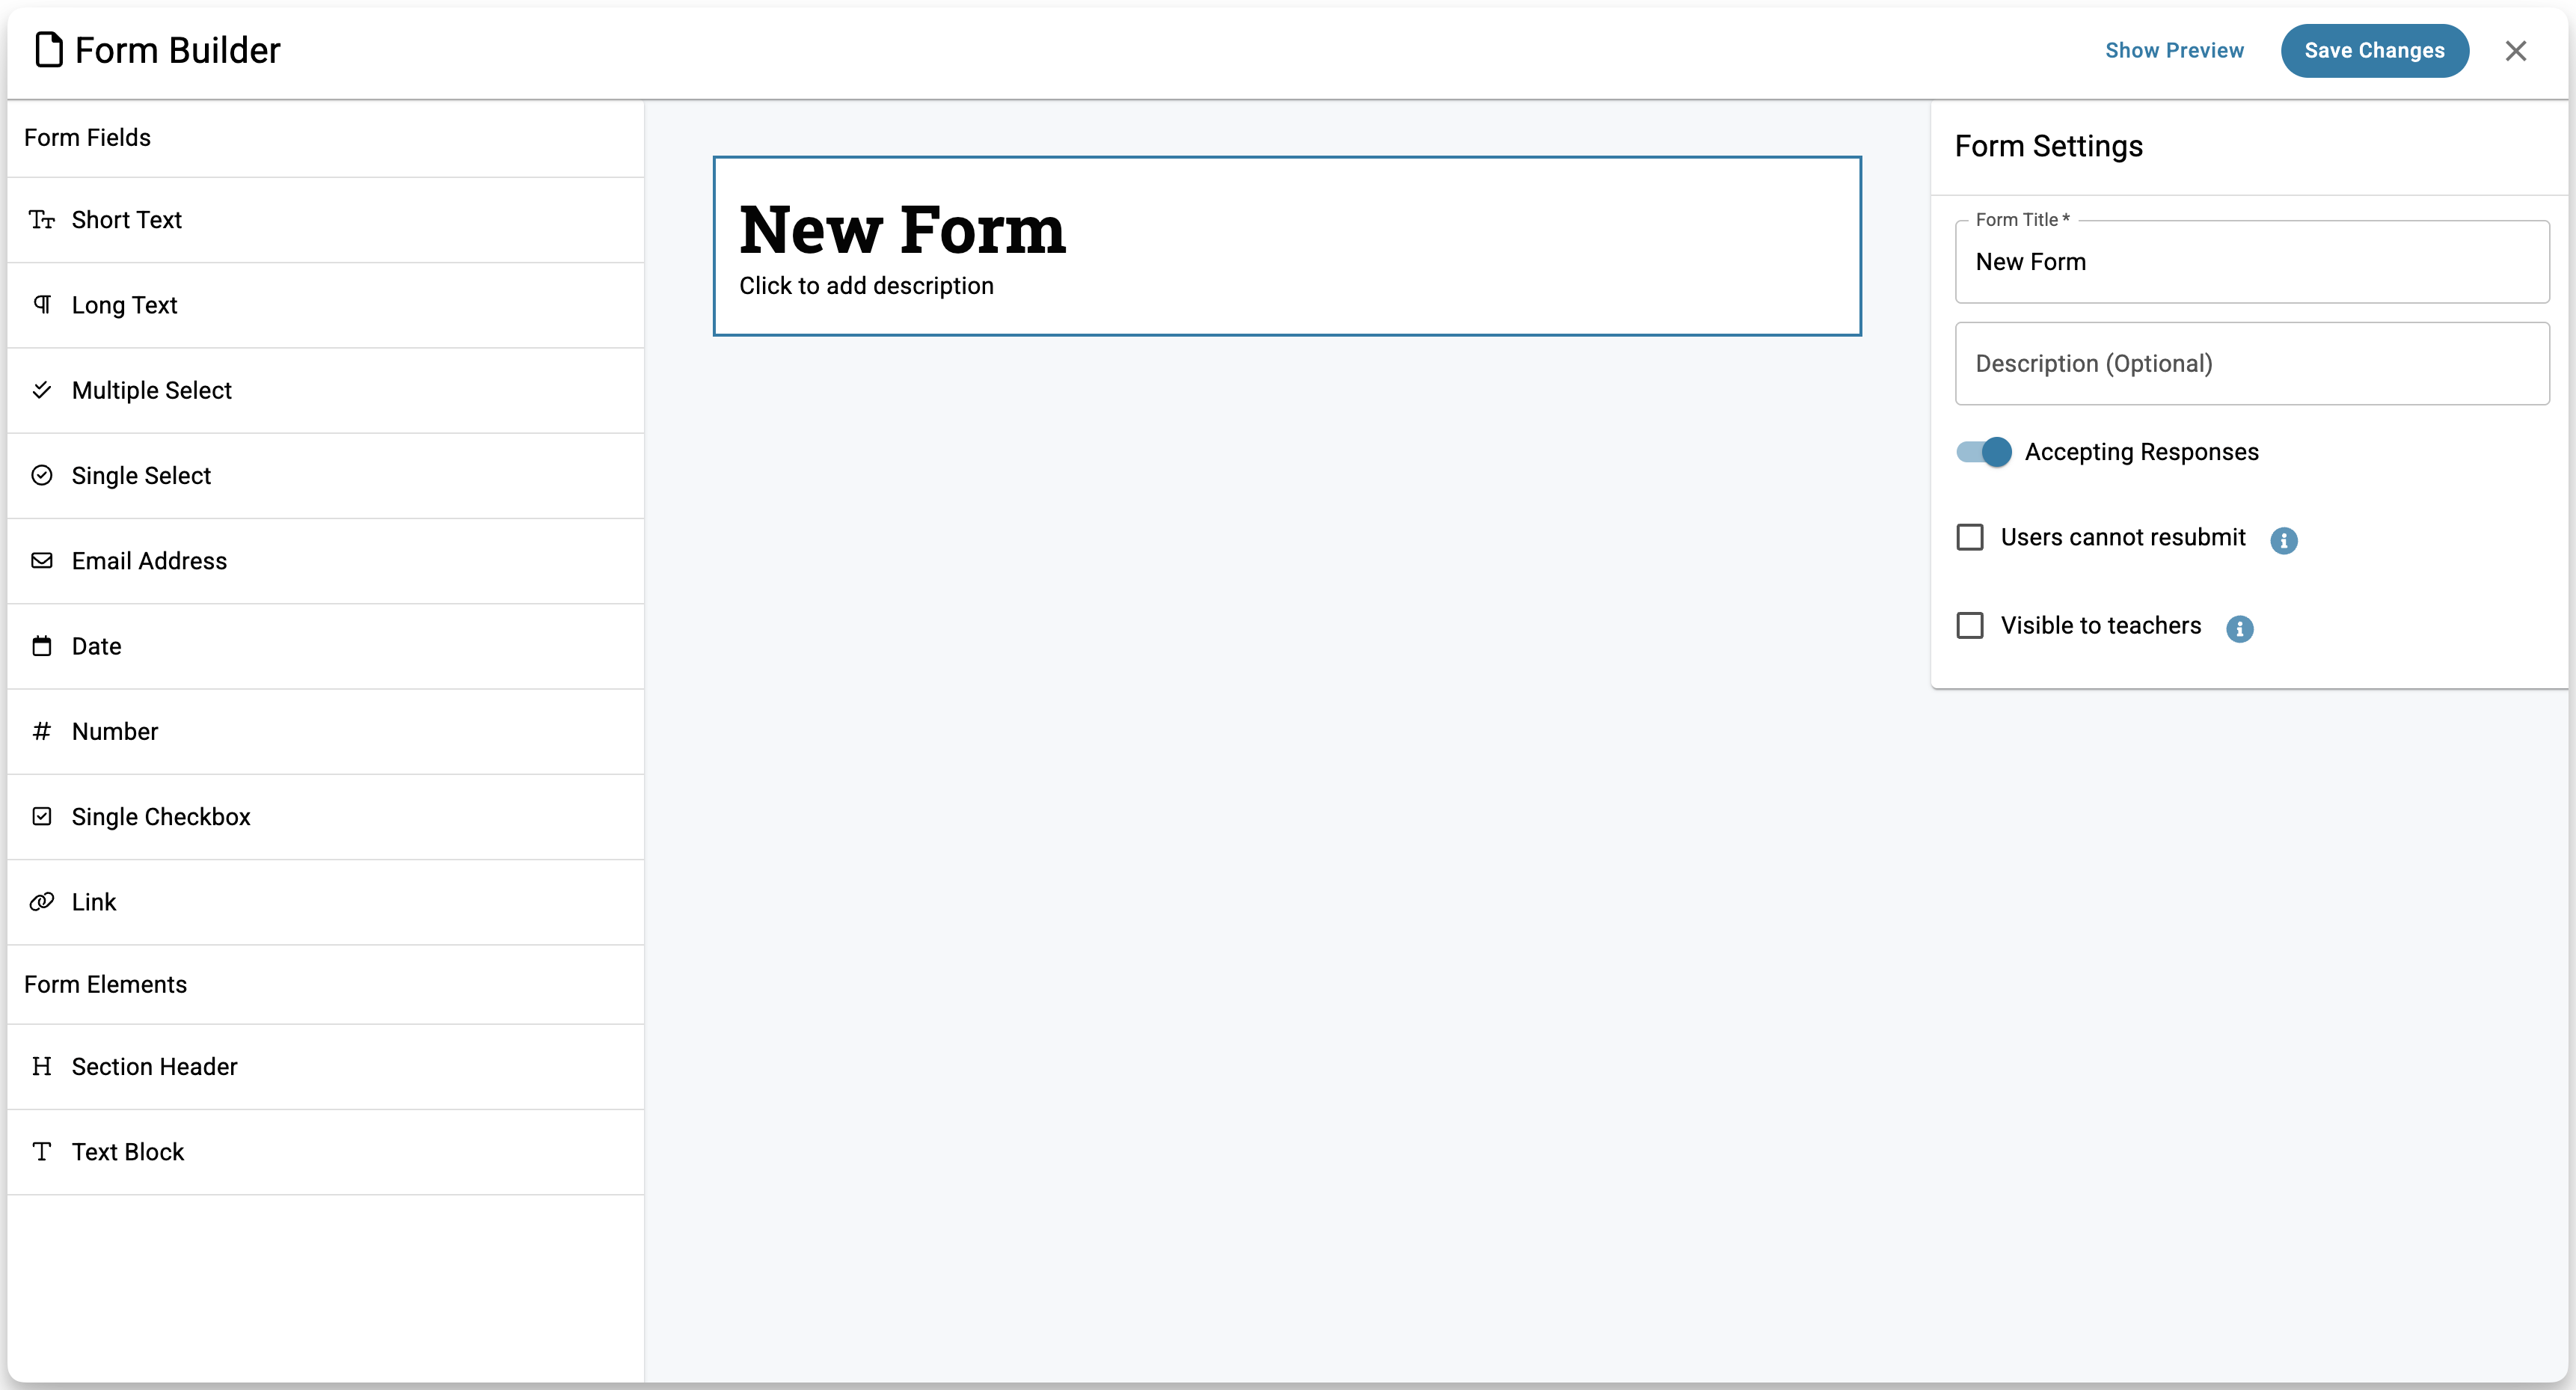Enable the Visible to teachers checkbox
Image resolution: width=2576 pixels, height=1390 pixels.
tap(1970, 626)
